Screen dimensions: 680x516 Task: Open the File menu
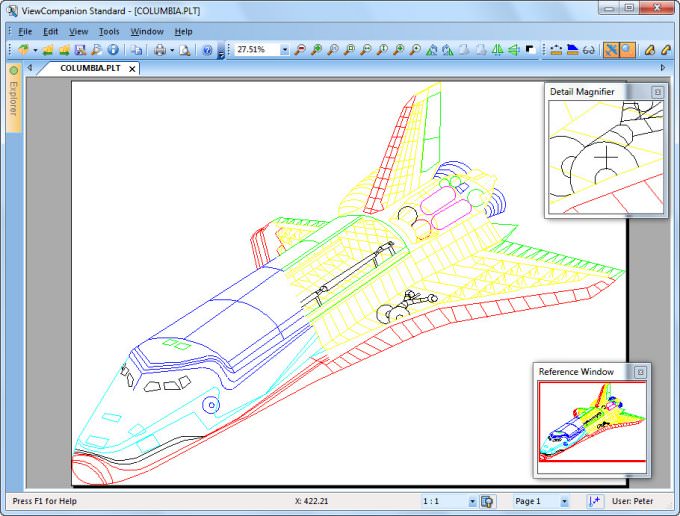click(25, 31)
